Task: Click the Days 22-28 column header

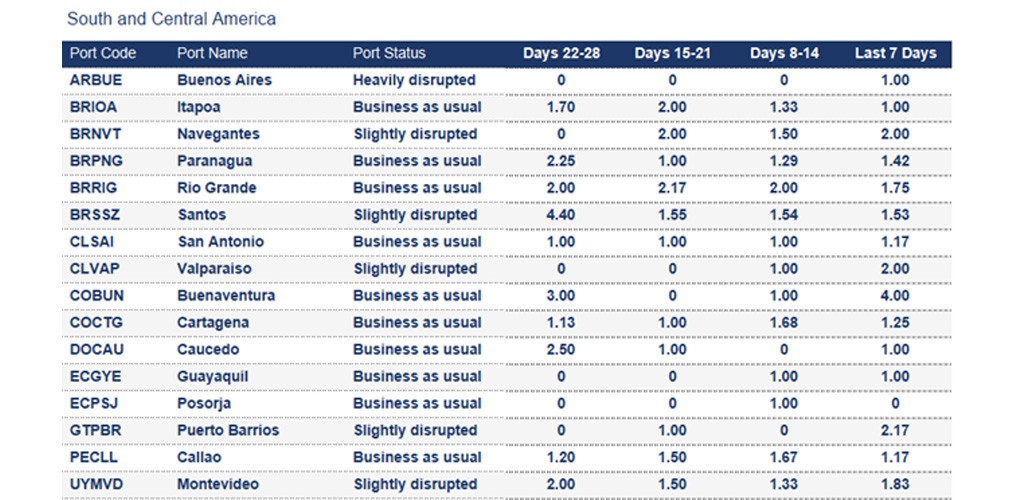Action: 561,53
